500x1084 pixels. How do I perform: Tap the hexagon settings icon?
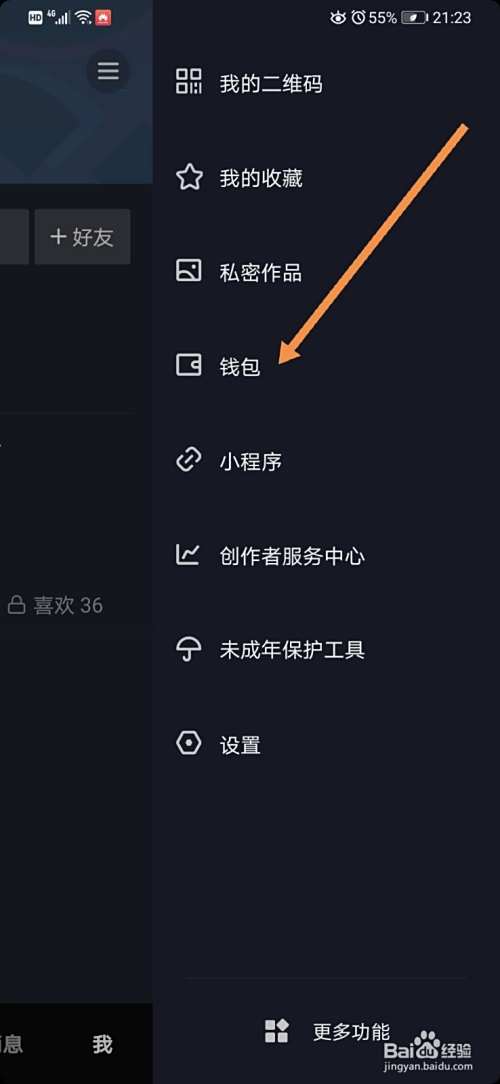tap(189, 744)
